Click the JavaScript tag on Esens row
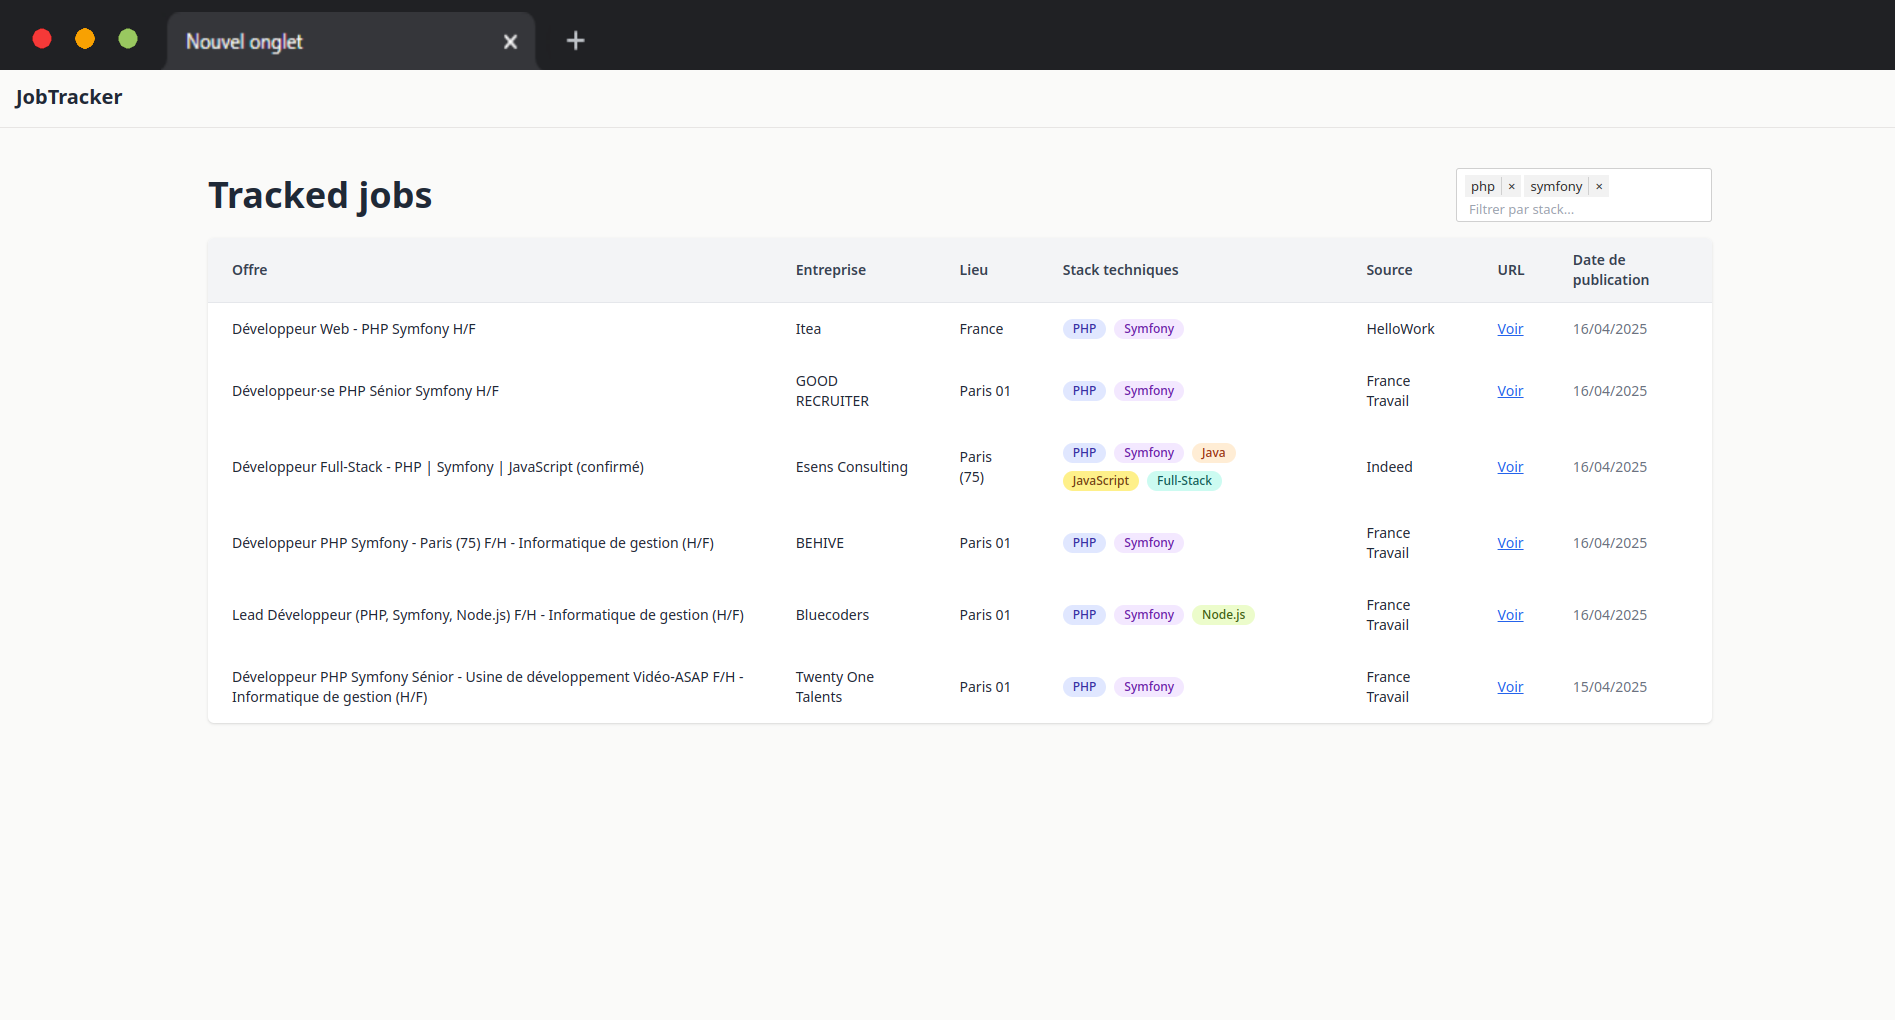This screenshot has width=1895, height=1020. (x=1100, y=481)
